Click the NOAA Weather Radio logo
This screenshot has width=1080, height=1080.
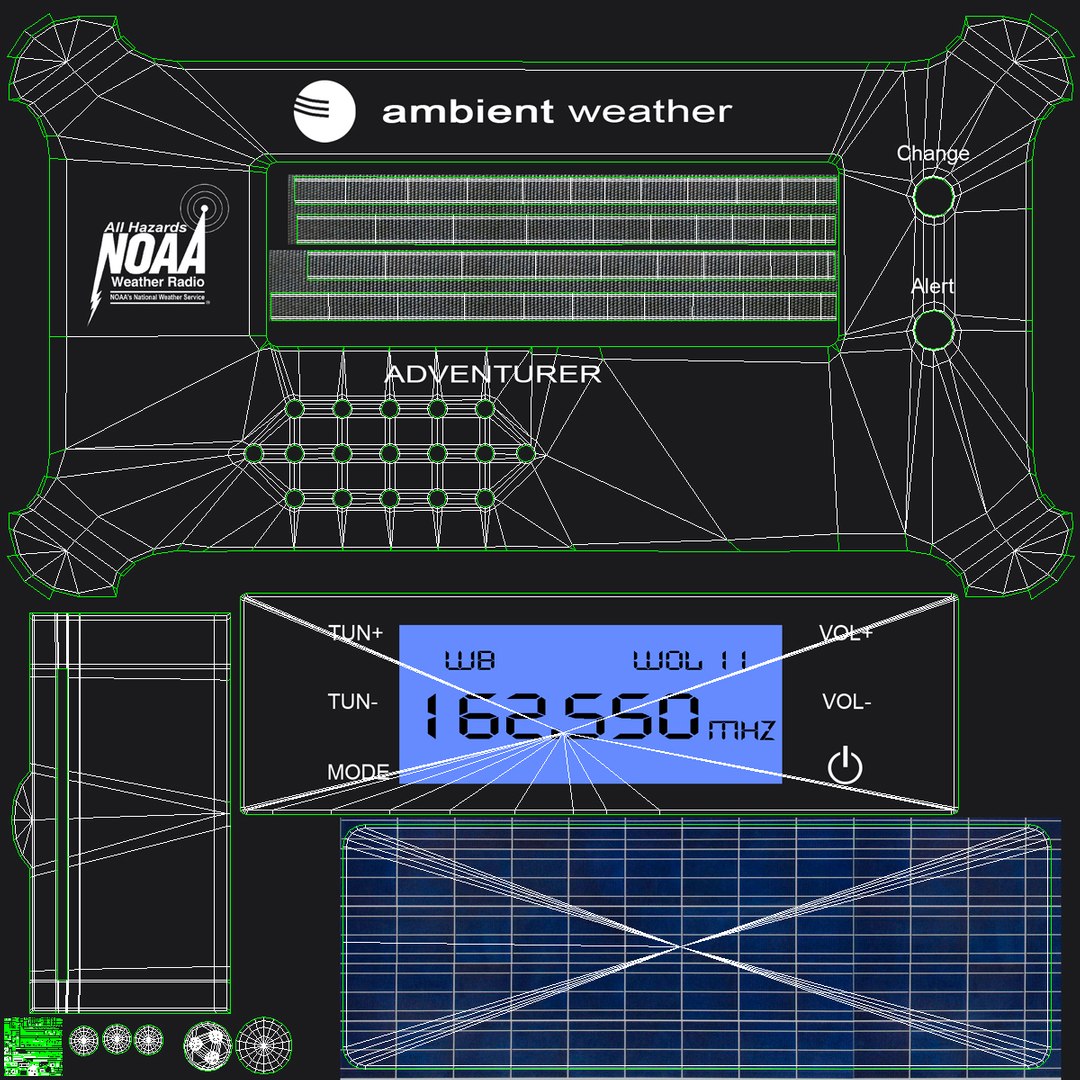(158, 255)
